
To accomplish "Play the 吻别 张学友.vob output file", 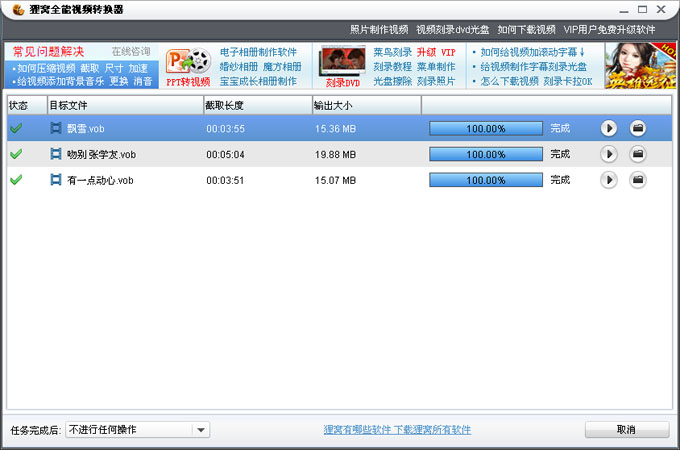I will [x=608, y=154].
